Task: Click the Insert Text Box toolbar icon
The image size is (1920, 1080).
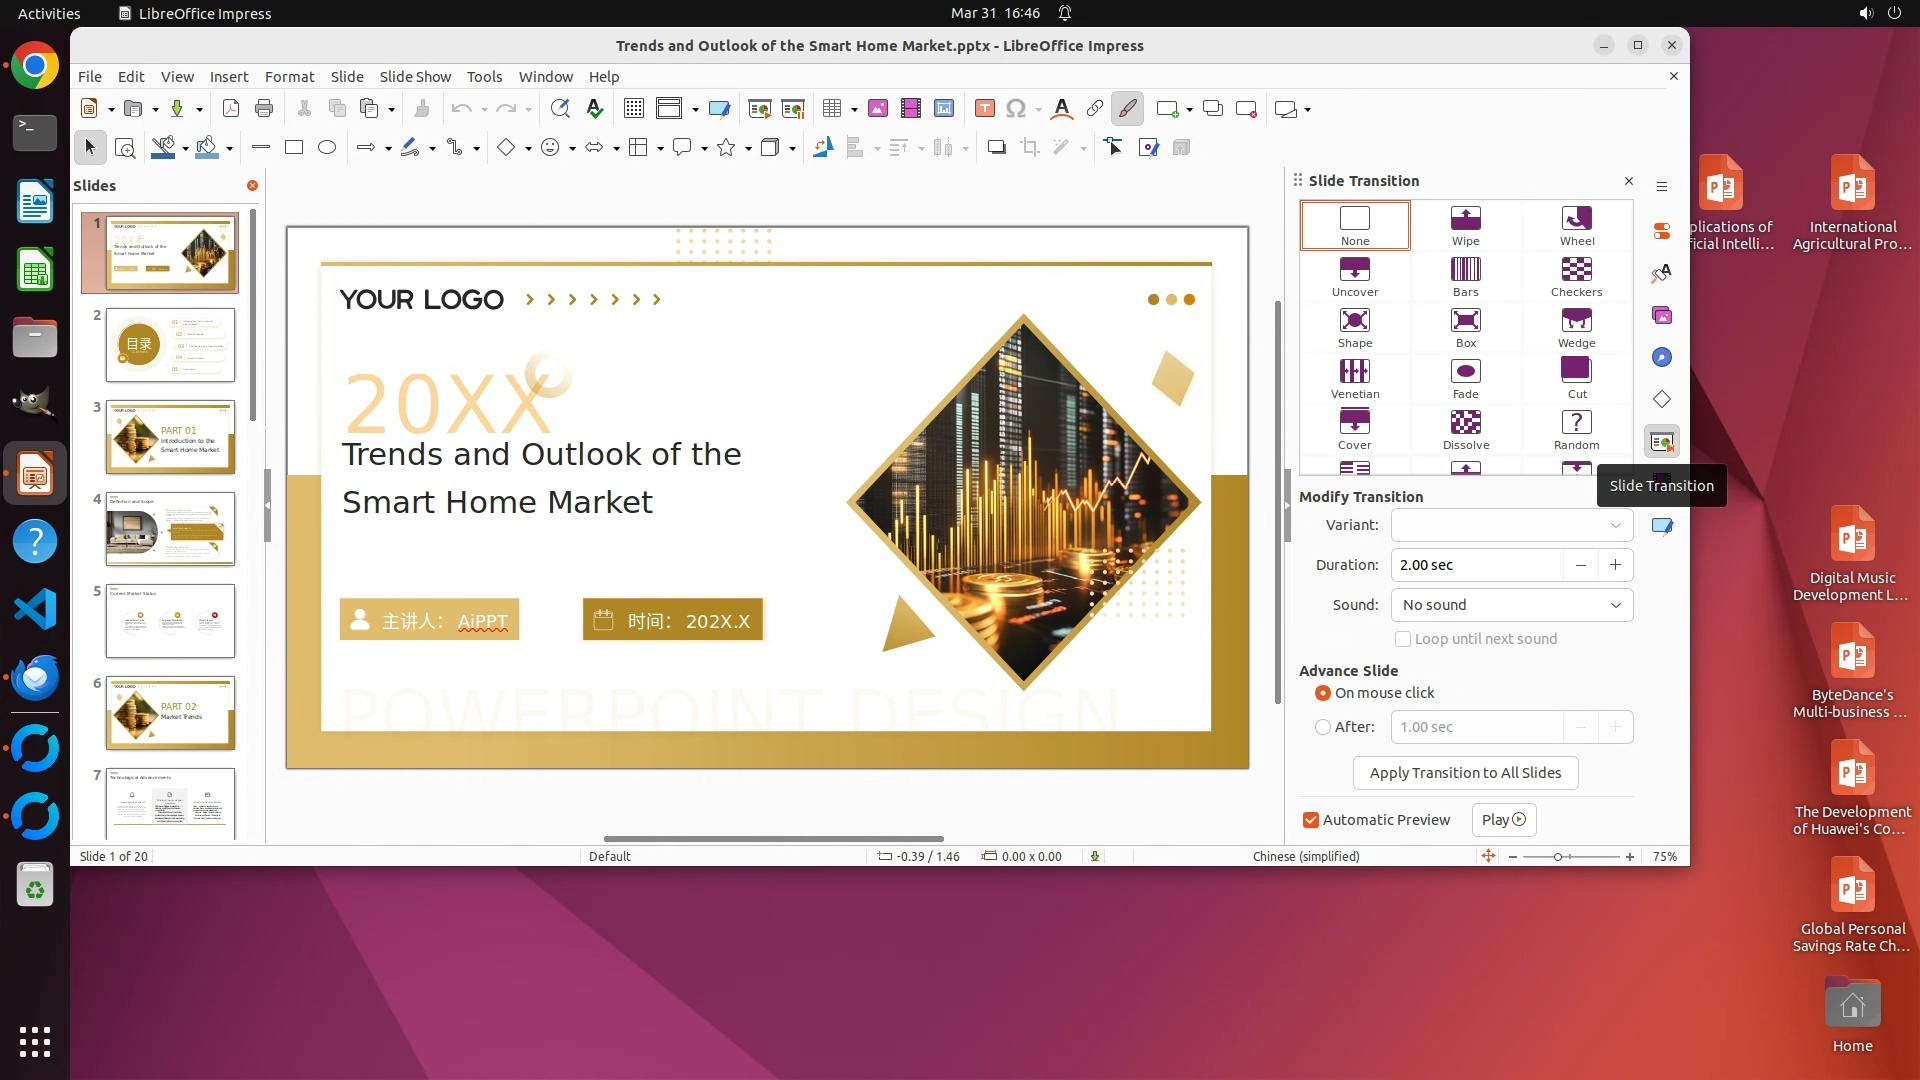Action: click(984, 109)
